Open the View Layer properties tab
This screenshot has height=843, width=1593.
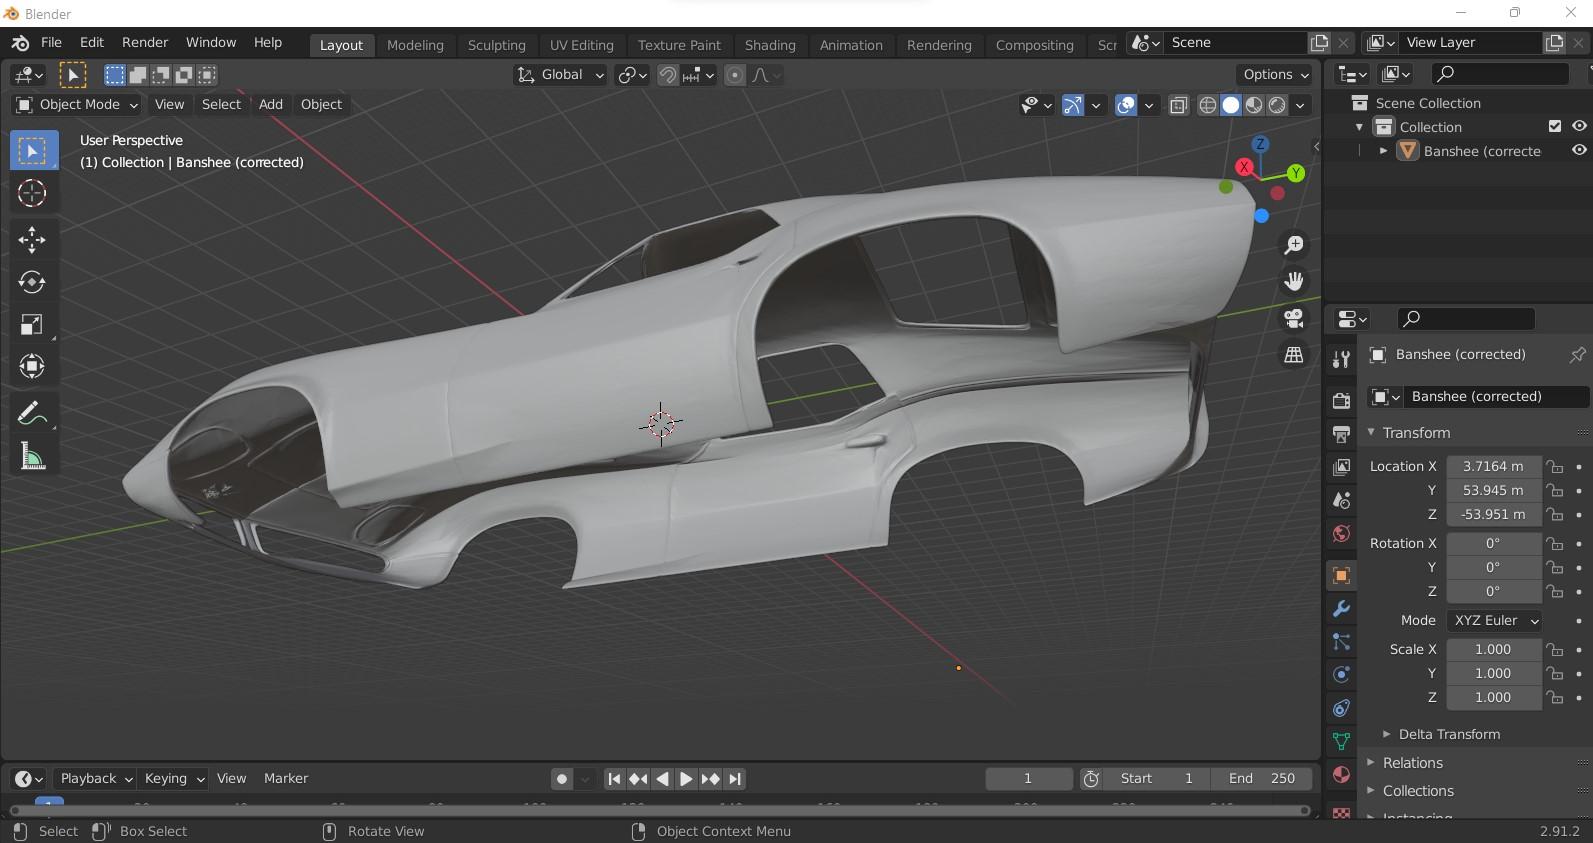1342,466
